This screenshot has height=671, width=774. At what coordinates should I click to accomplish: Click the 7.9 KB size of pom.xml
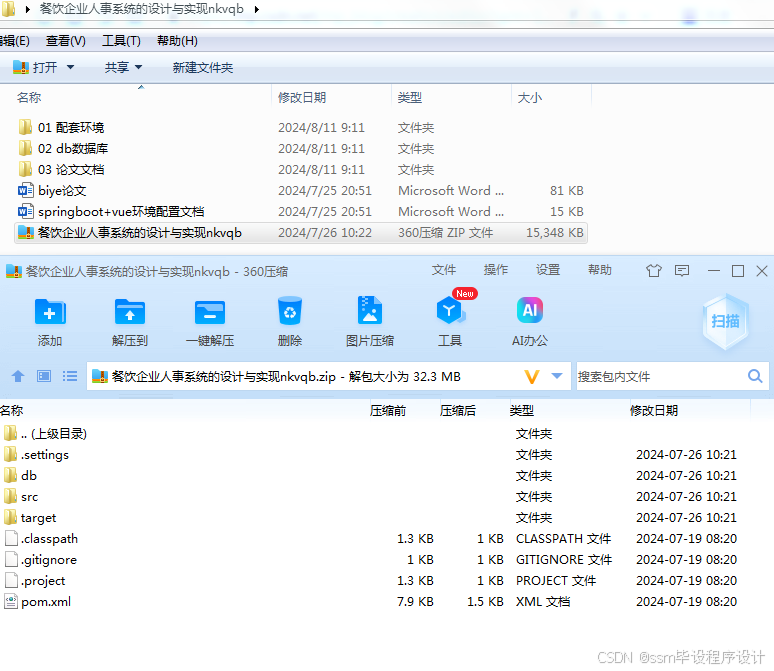415,601
